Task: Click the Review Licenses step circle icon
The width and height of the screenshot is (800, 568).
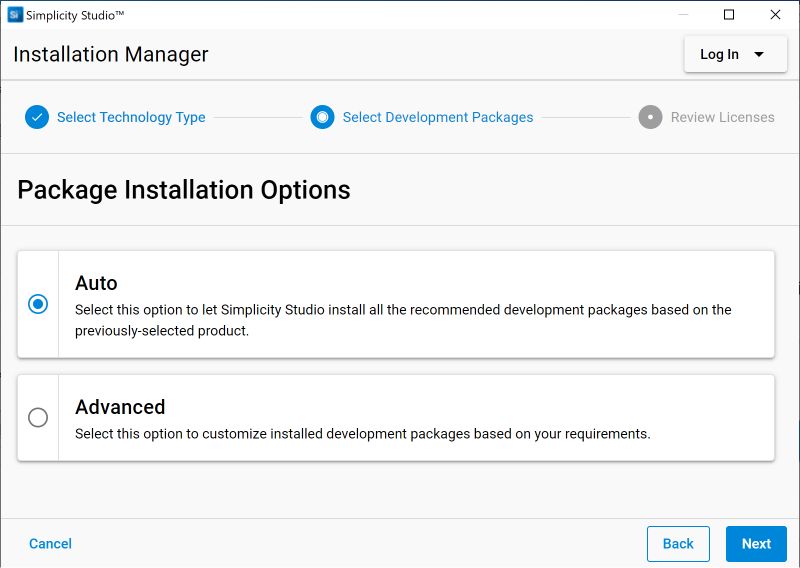Action: point(650,117)
